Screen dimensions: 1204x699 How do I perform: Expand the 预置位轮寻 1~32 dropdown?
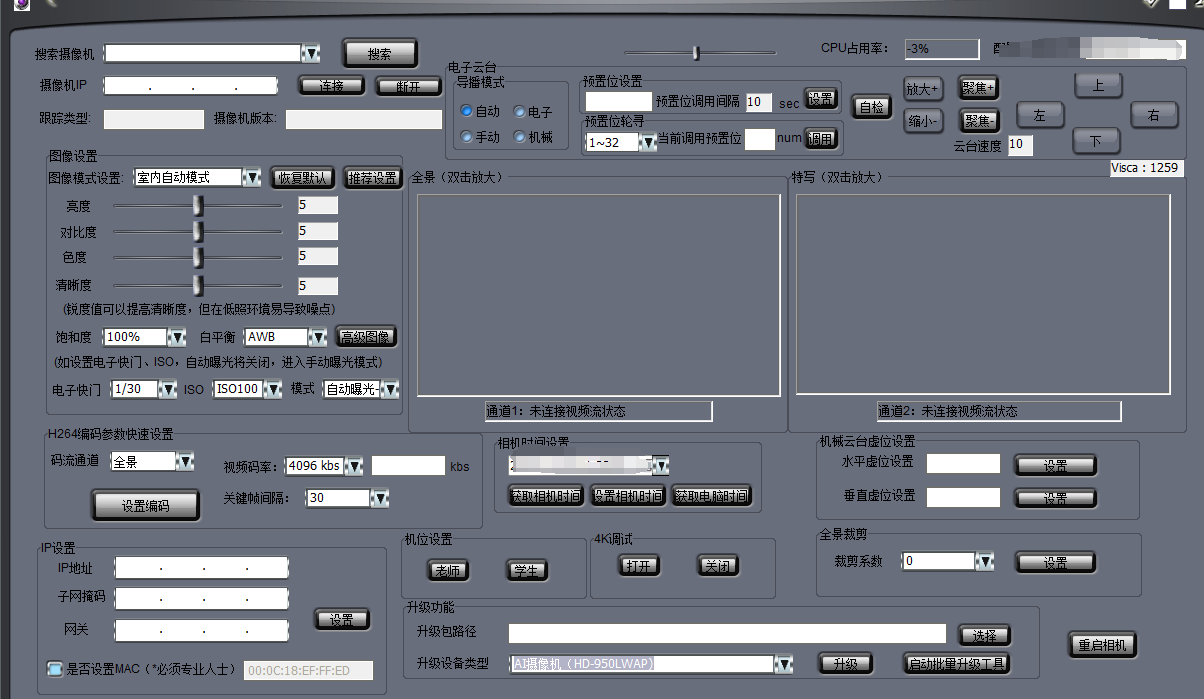[x=648, y=142]
